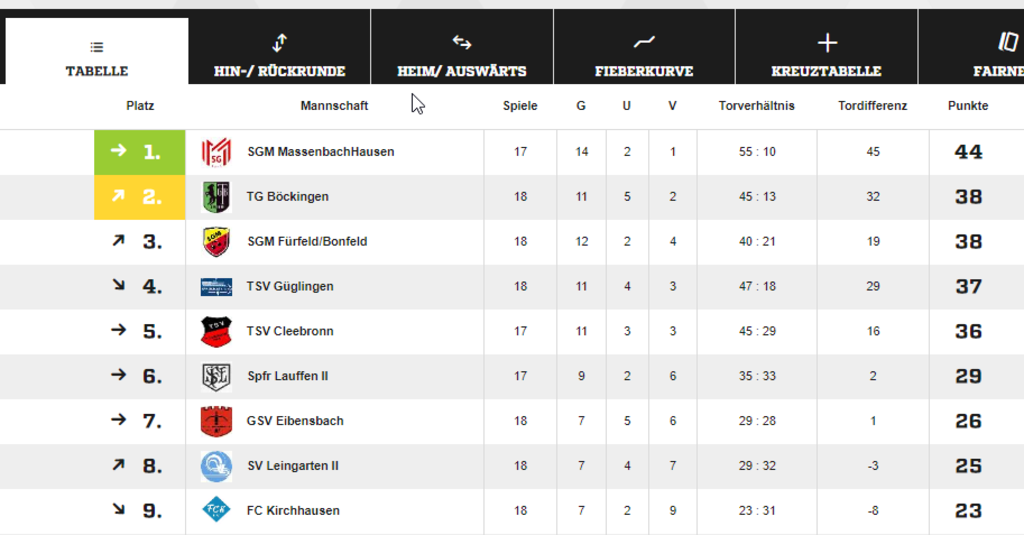Show the Fieberkurve tab
Image resolution: width=1024 pixels, height=535 pixels.
coord(644,57)
